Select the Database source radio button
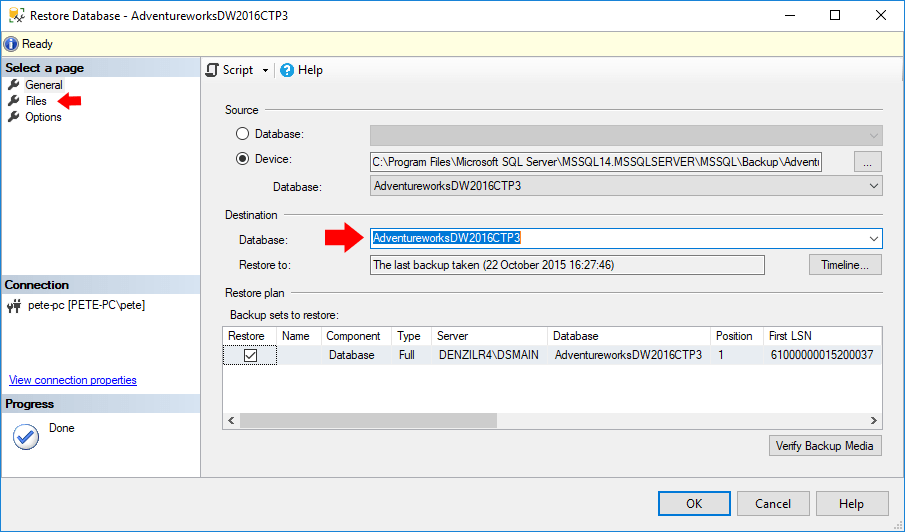 pyautogui.click(x=242, y=134)
